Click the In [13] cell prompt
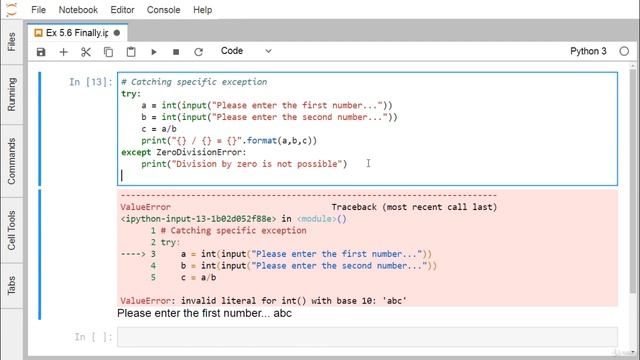640x360 pixels. (x=90, y=82)
